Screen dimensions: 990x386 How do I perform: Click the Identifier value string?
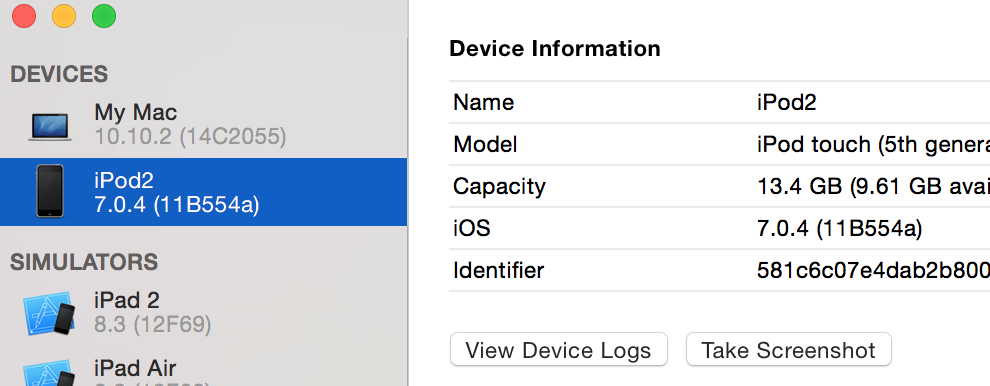pyautogui.click(x=873, y=270)
